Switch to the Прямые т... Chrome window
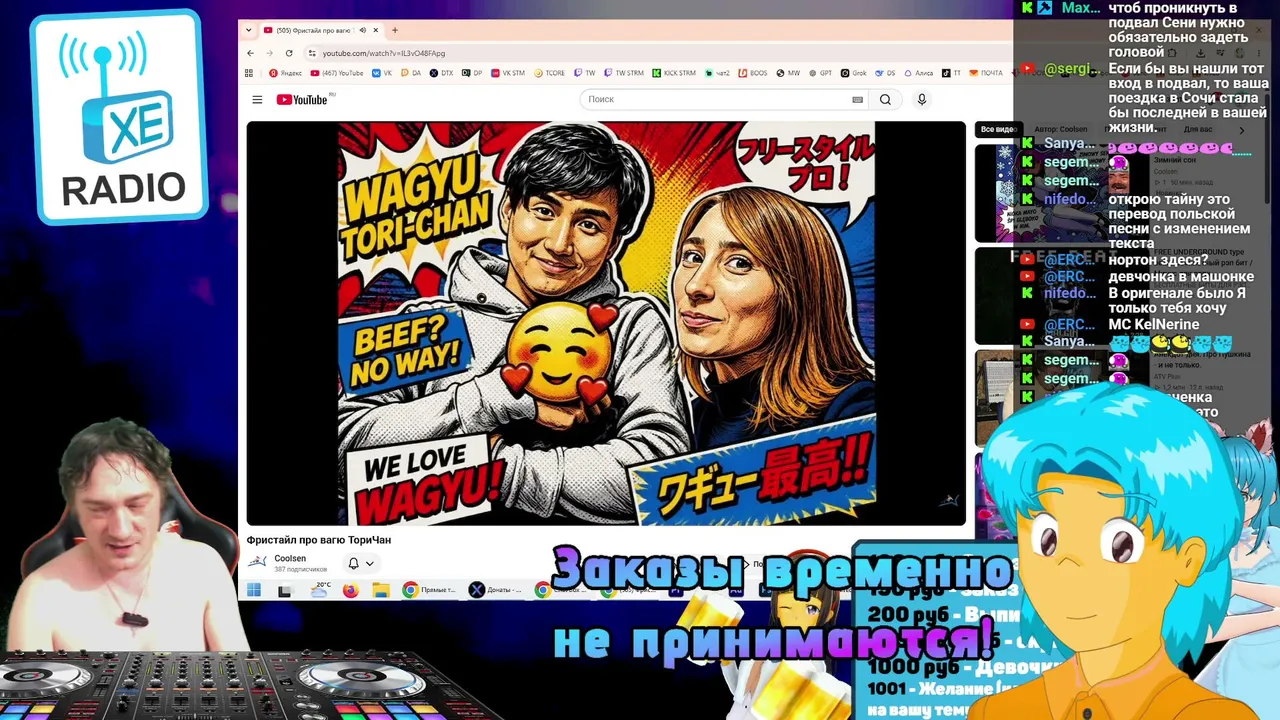This screenshot has height=720, width=1280. coord(429,590)
